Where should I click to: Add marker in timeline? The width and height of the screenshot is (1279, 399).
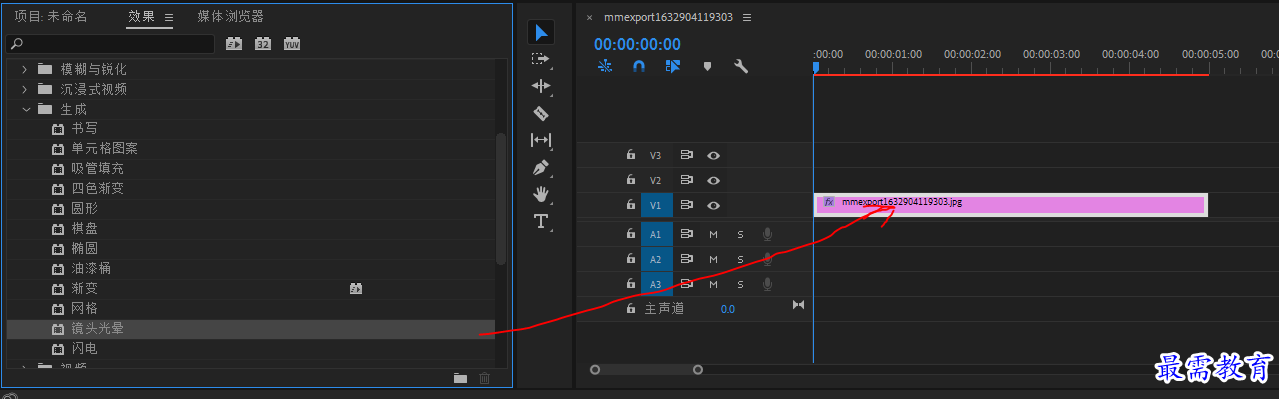708,66
